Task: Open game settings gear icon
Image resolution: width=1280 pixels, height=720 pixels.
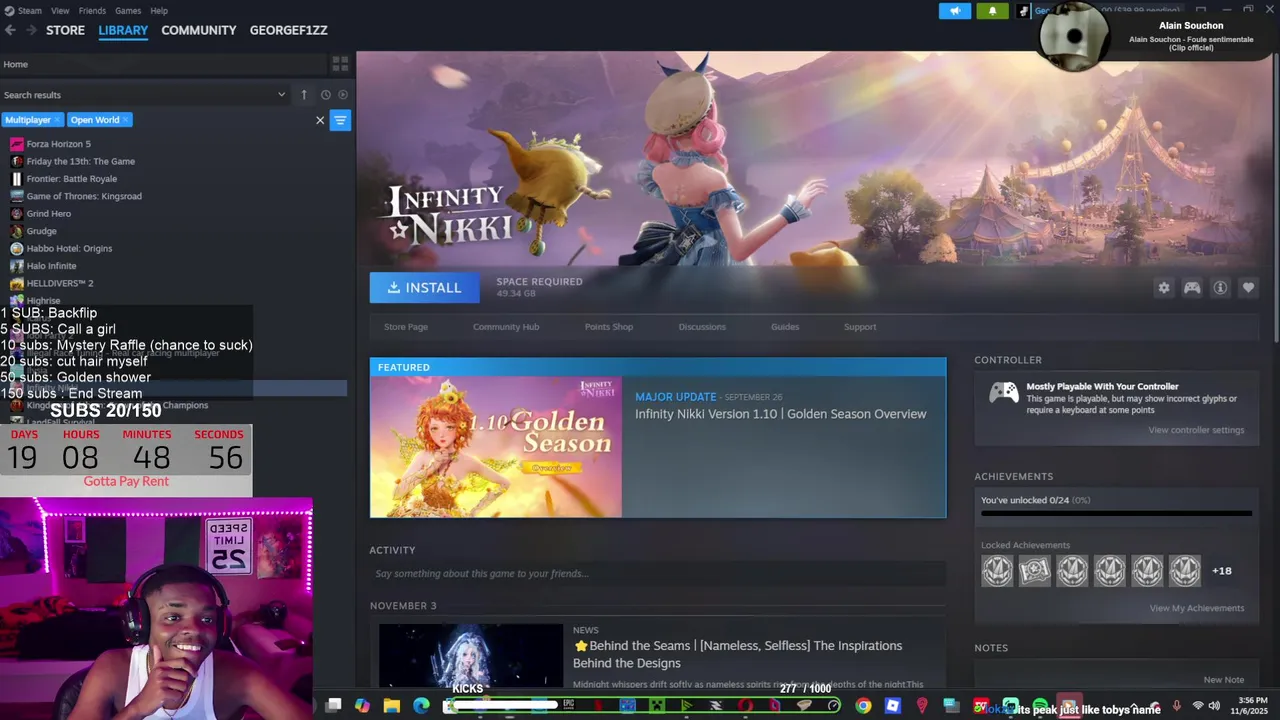Action: [1164, 288]
